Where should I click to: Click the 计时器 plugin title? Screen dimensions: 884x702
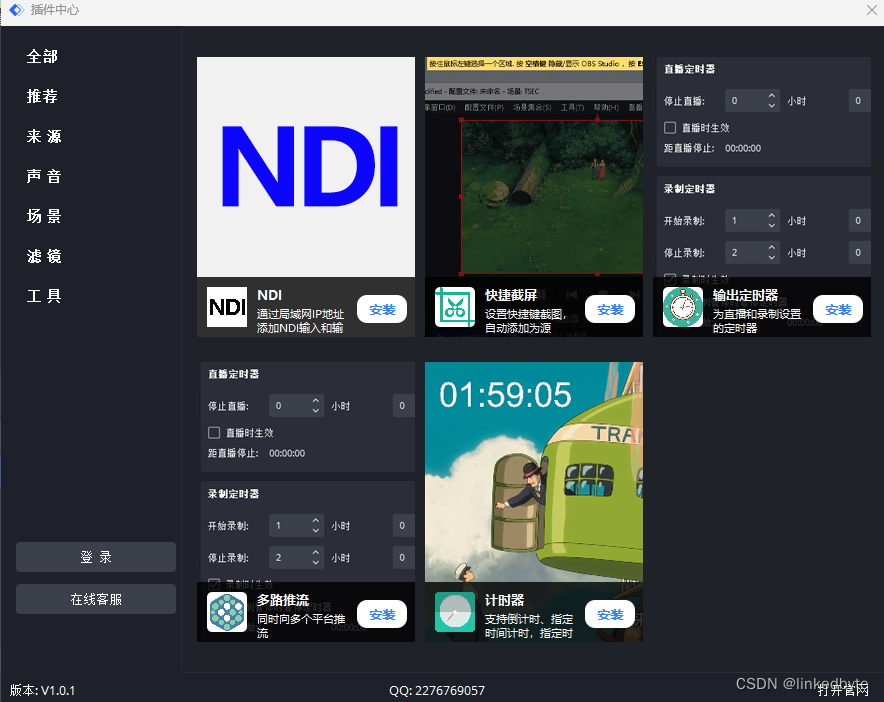(505, 601)
